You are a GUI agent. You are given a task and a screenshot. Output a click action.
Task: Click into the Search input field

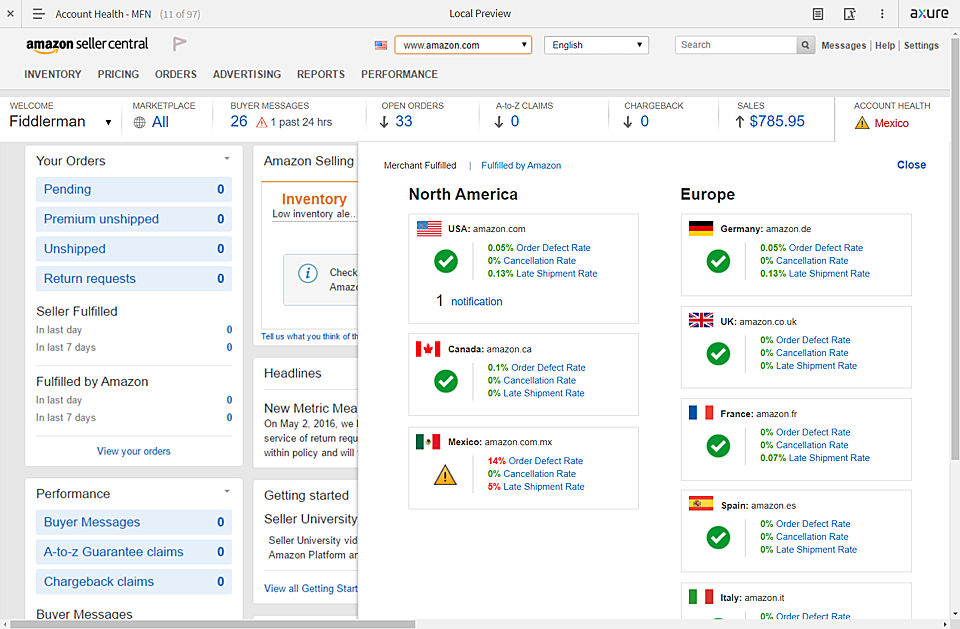tap(735, 45)
